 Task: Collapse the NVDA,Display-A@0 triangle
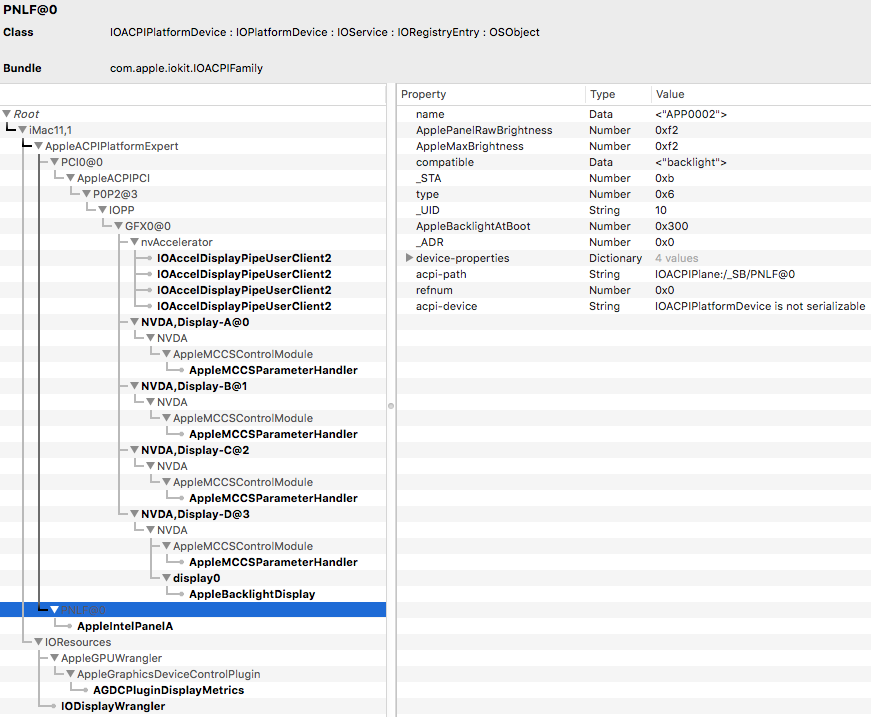[x=134, y=322]
